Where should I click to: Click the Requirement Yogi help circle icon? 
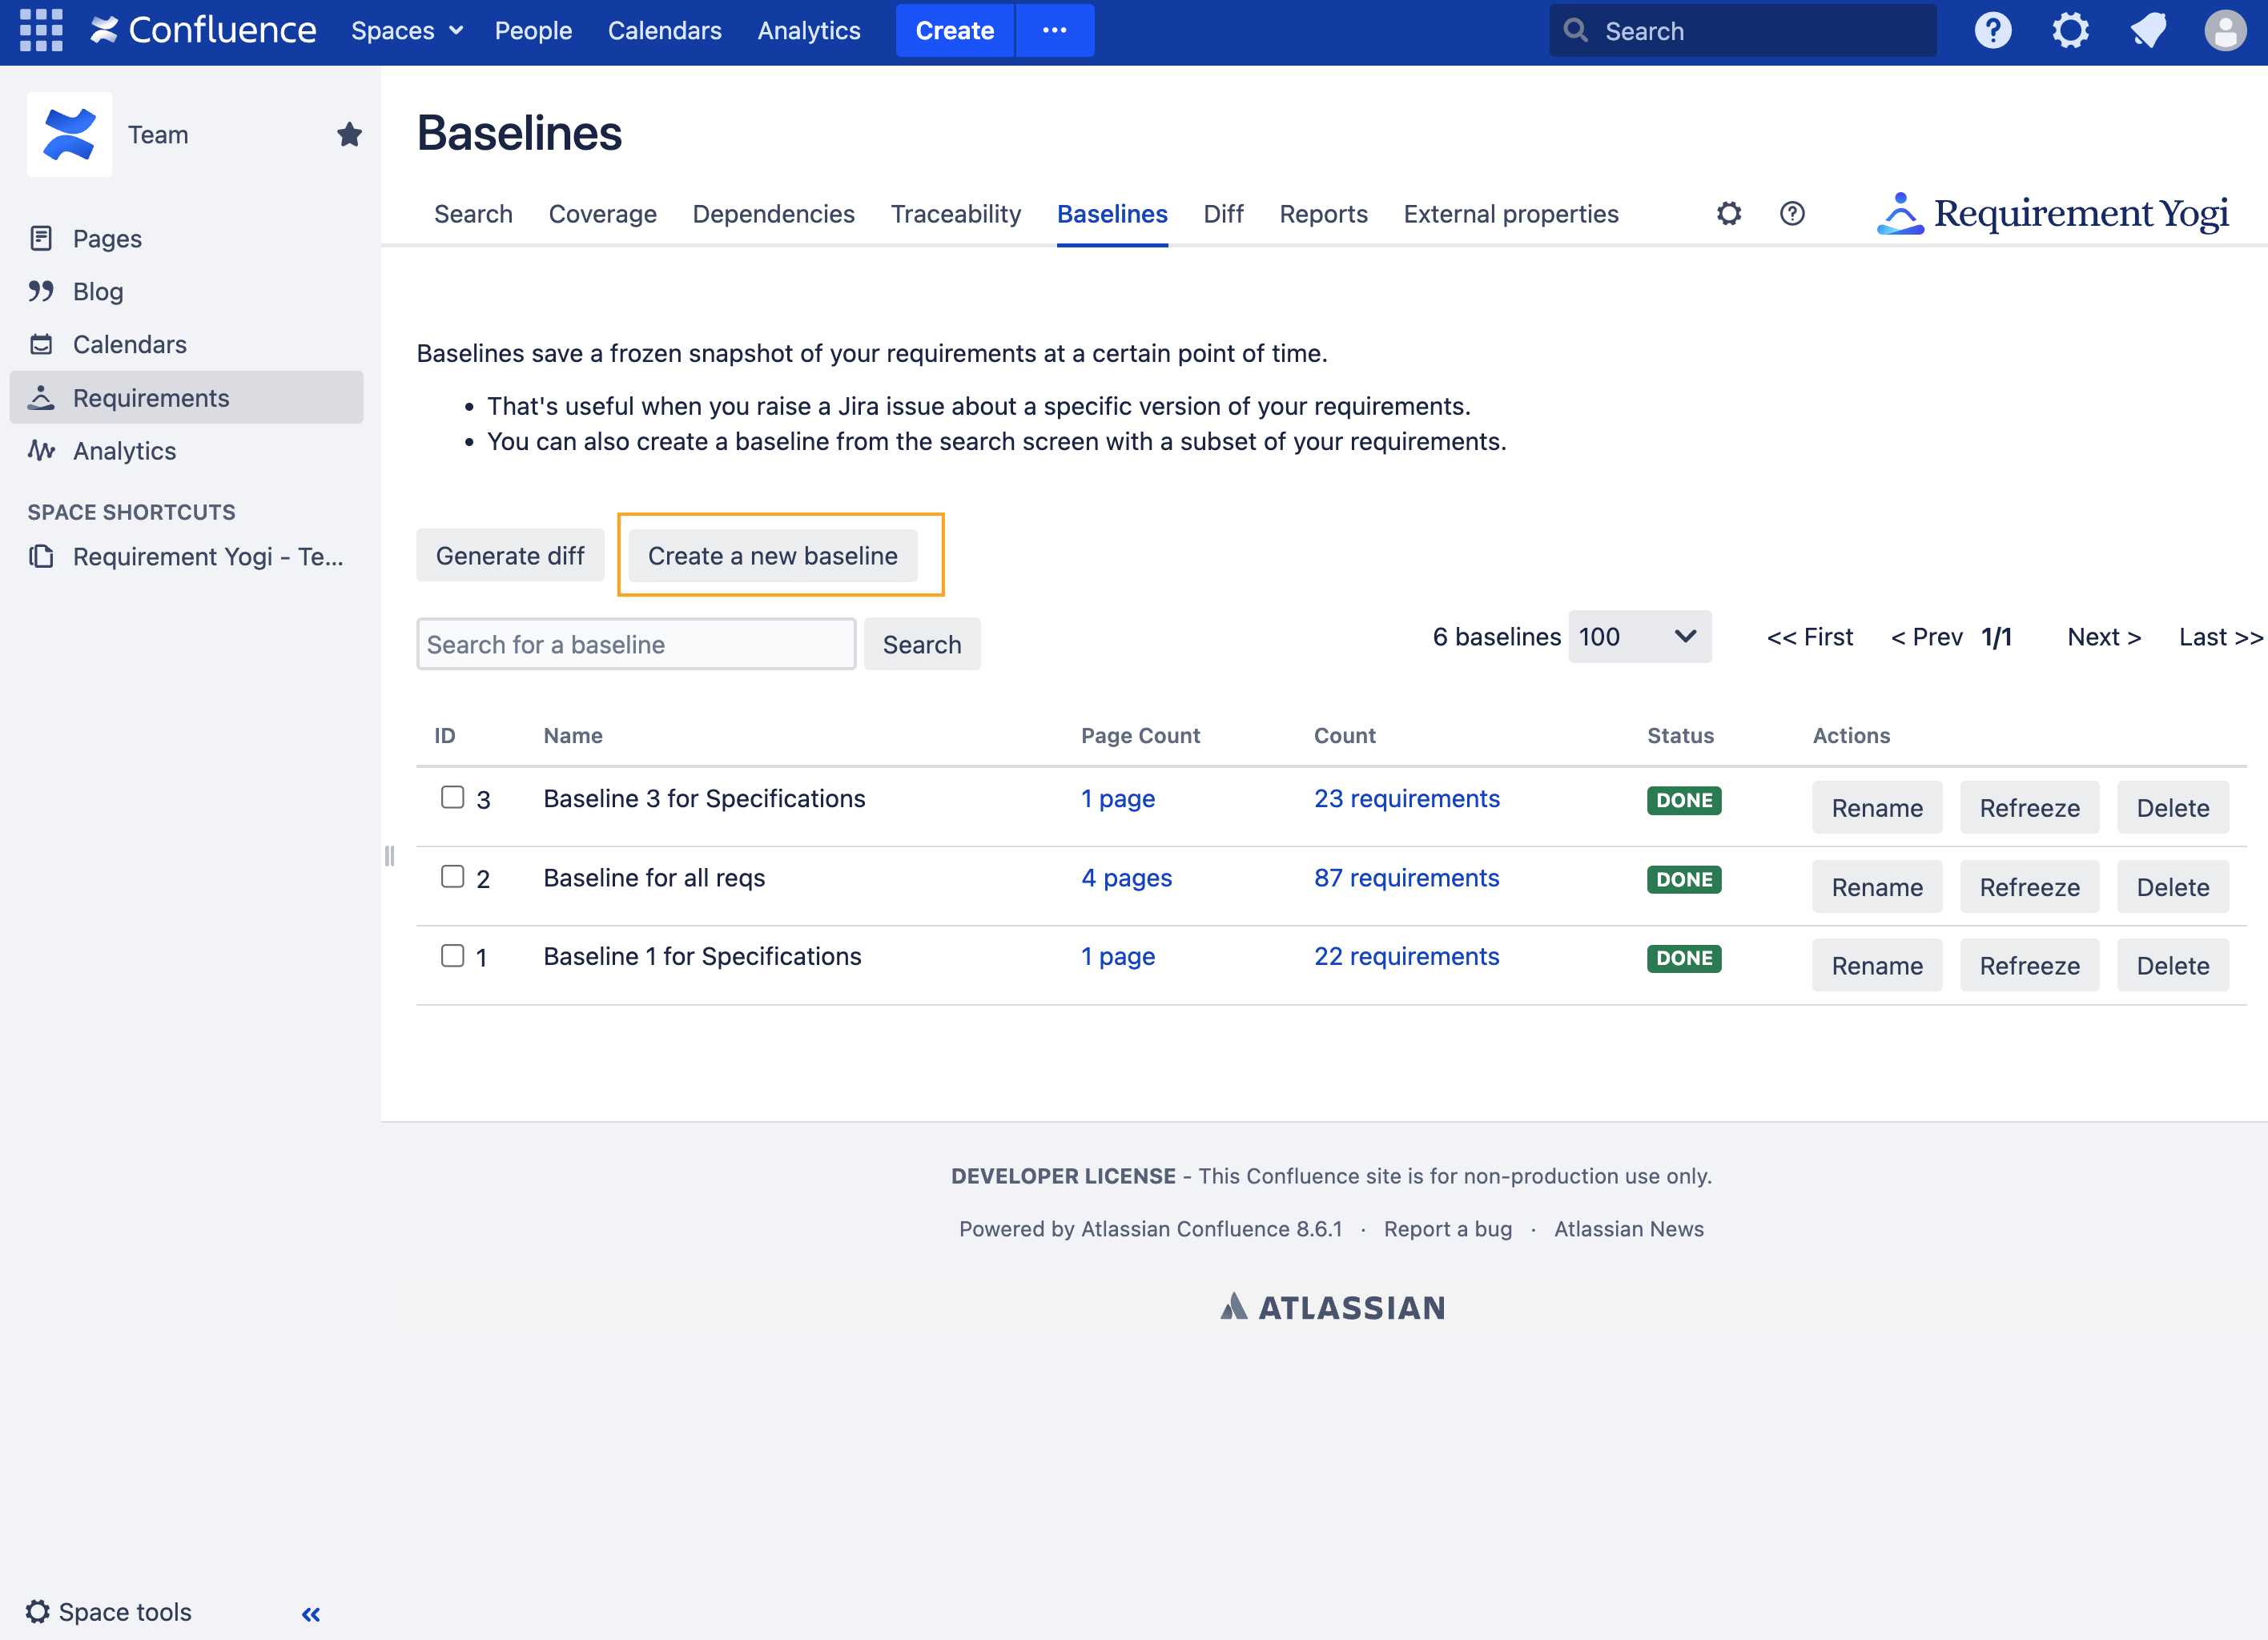point(1792,213)
